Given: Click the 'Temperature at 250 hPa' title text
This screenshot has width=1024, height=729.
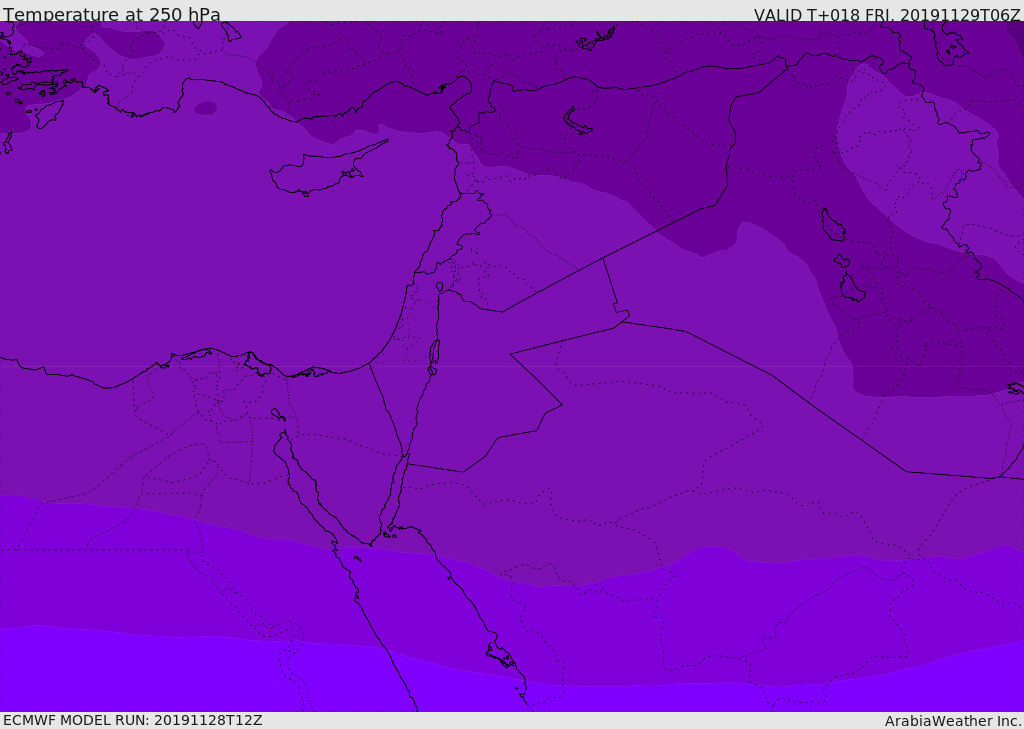Looking at the screenshot, I should pyautogui.click(x=112, y=14).
